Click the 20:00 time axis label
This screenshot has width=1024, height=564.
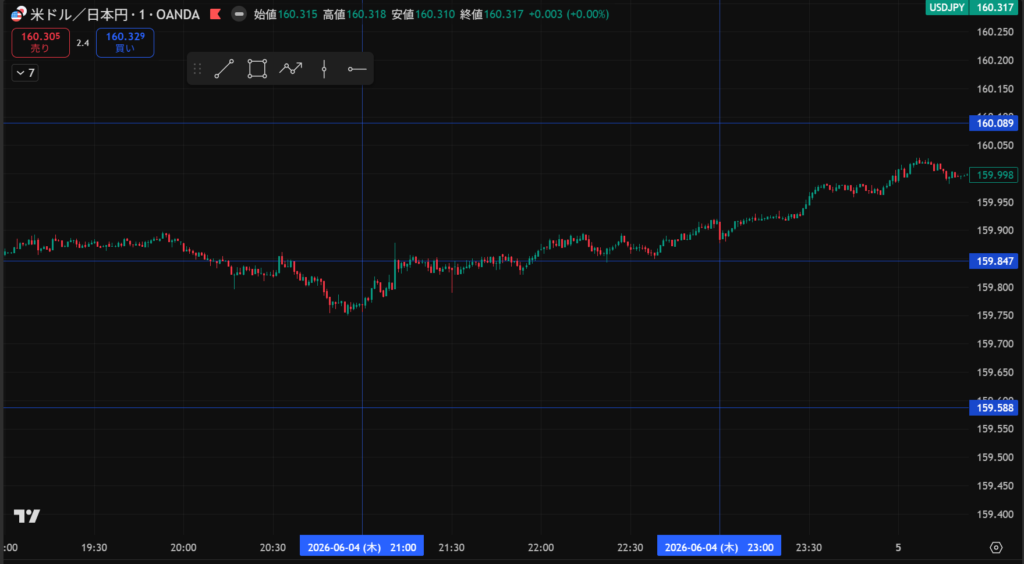point(184,547)
